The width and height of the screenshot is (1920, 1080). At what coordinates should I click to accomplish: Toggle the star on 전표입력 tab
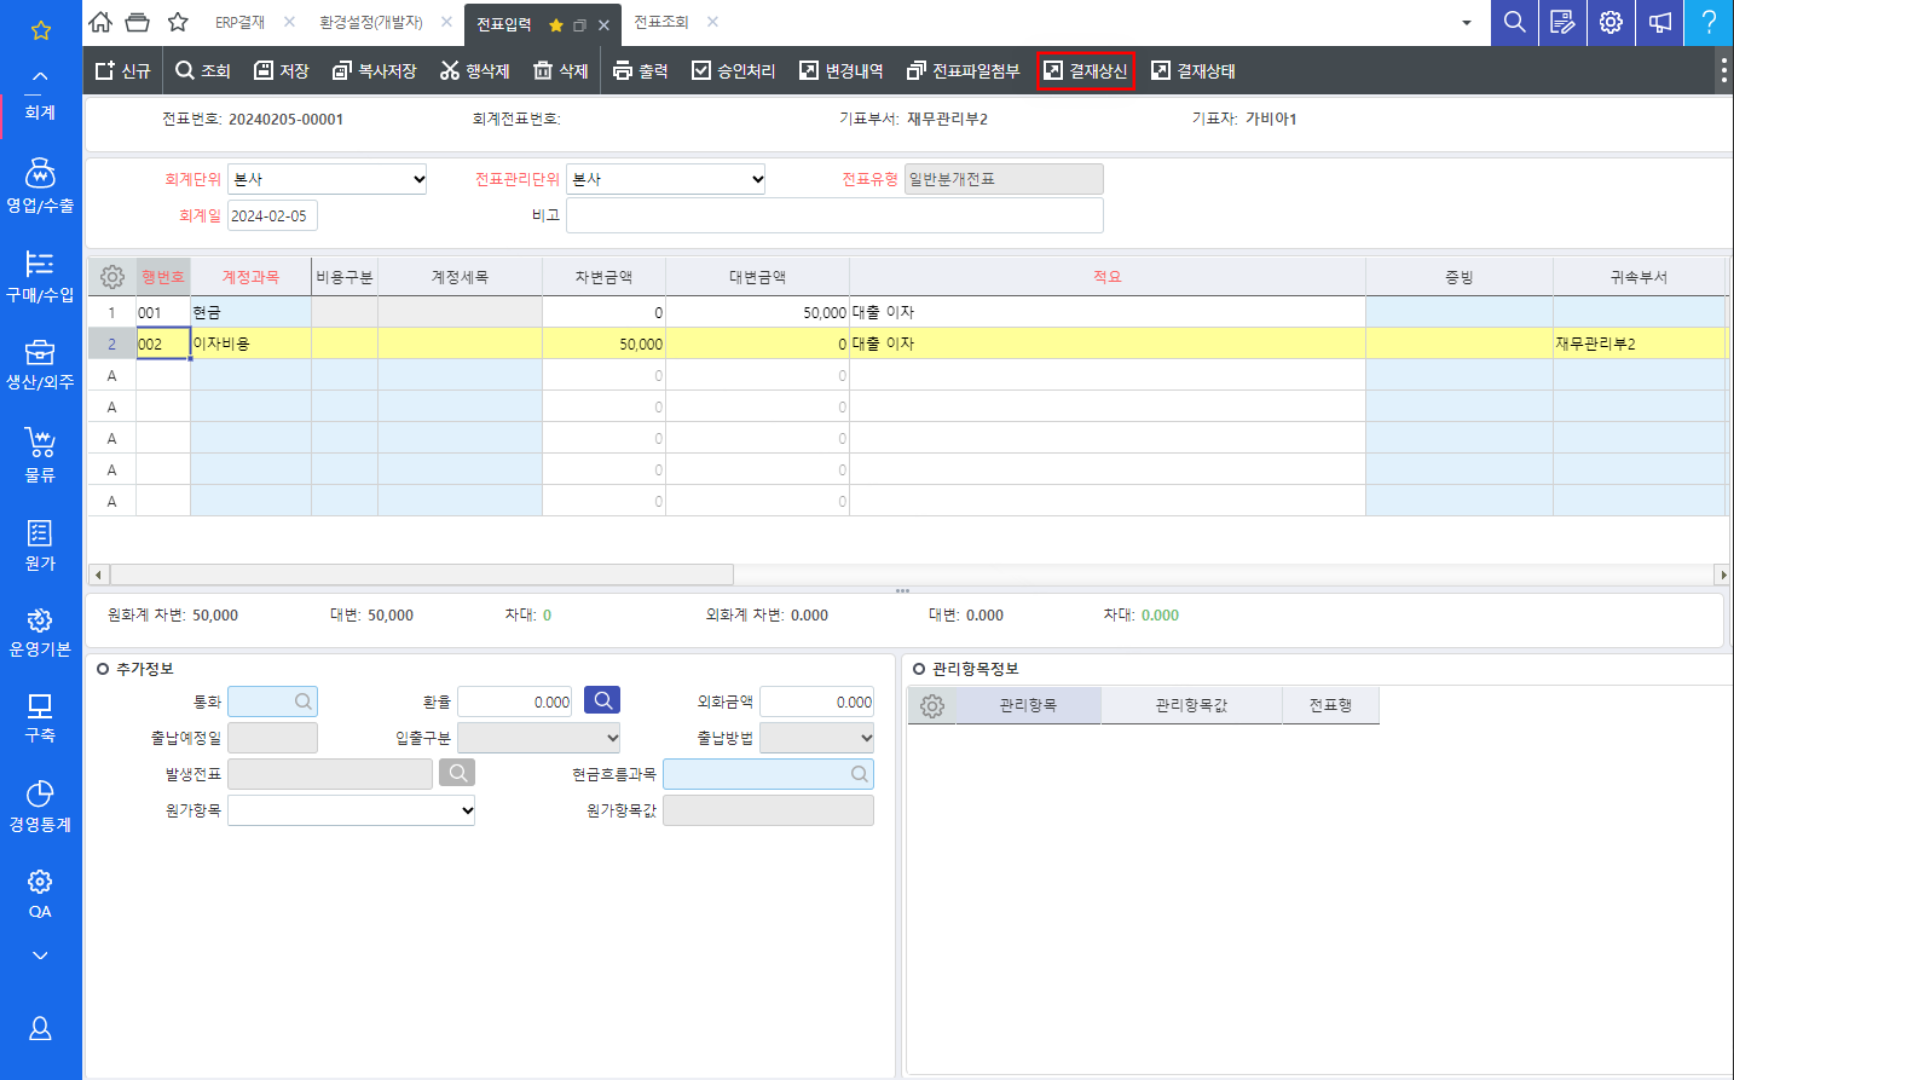(556, 25)
